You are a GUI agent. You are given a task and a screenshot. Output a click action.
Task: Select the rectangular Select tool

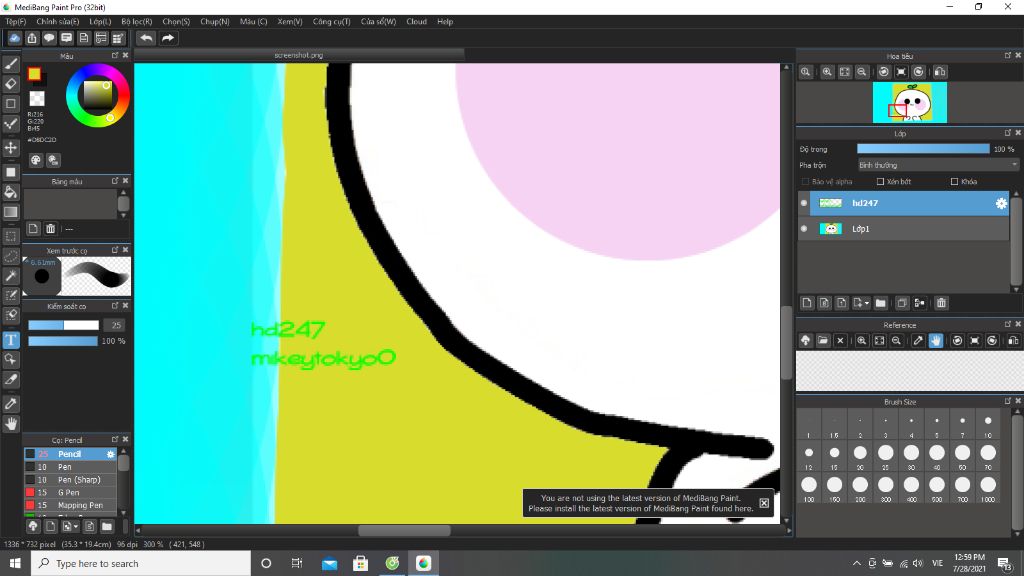click(x=11, y=236)
